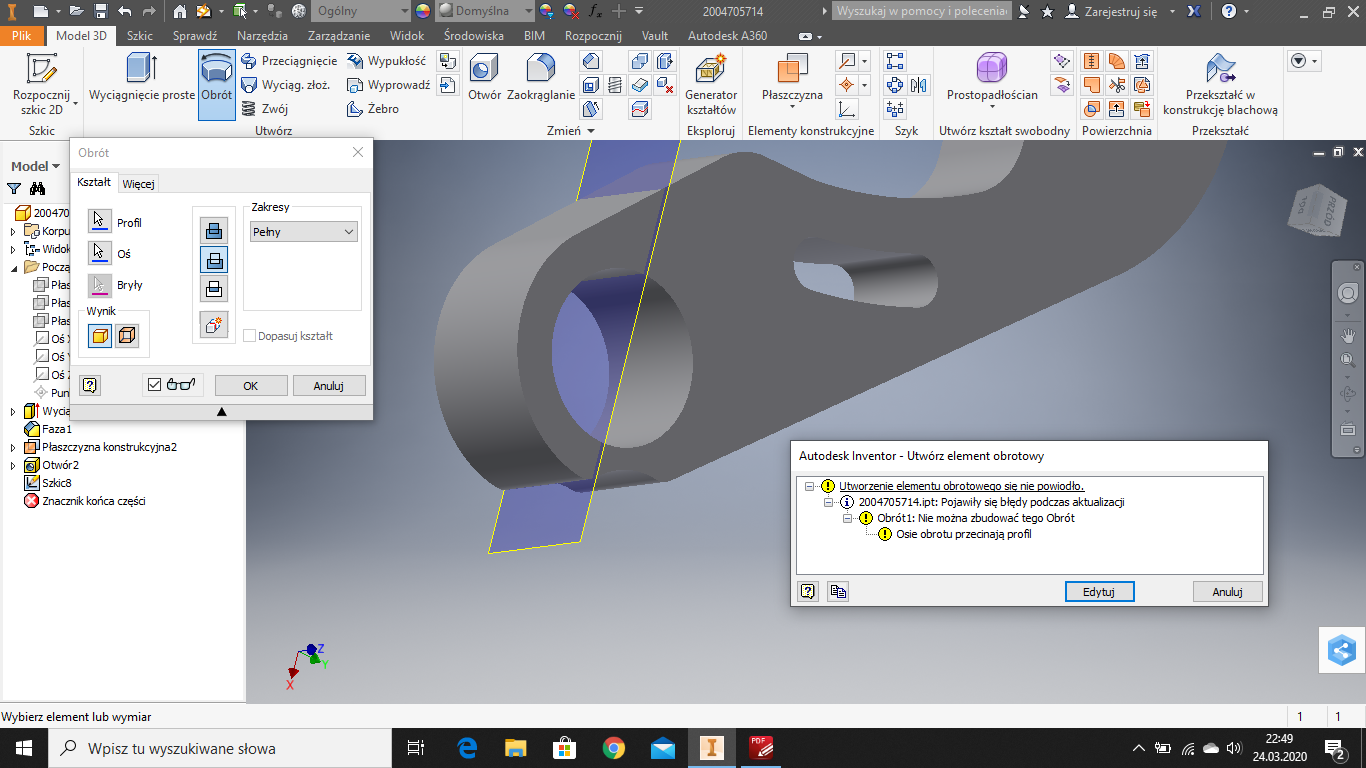Collapse the Obrót1 error tree node

point(849,518)
